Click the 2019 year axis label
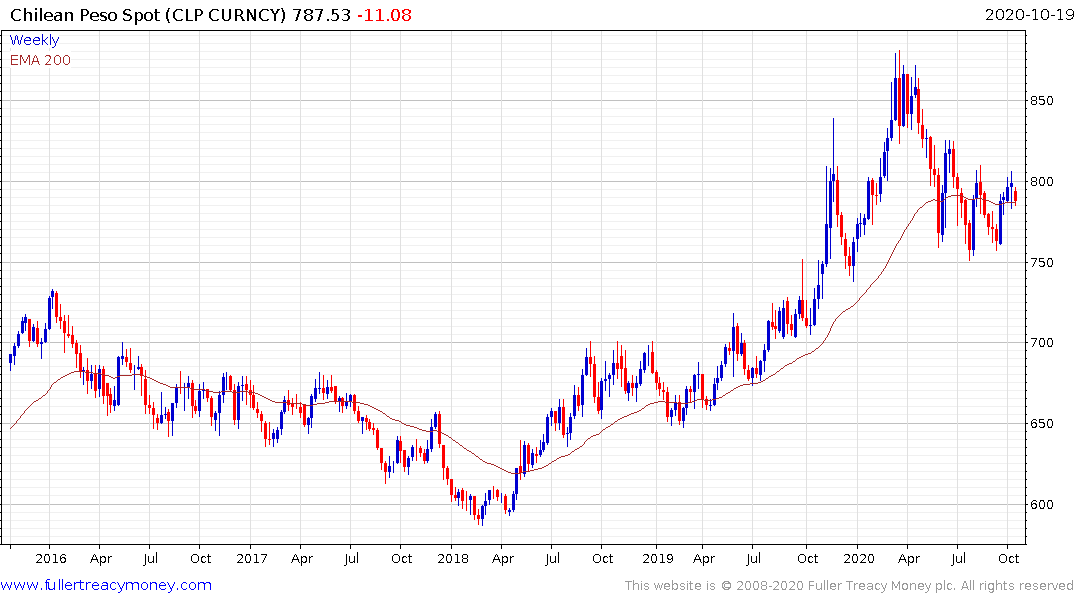The image size is (1075, 600). tap(657, 558)
